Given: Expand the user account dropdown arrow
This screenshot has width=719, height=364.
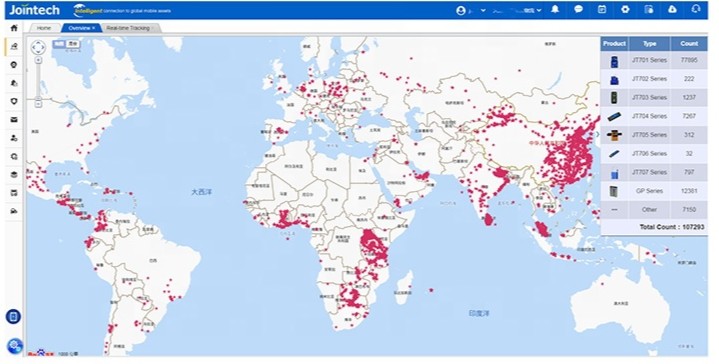Looking at the screenshot, I should [483, 11].
